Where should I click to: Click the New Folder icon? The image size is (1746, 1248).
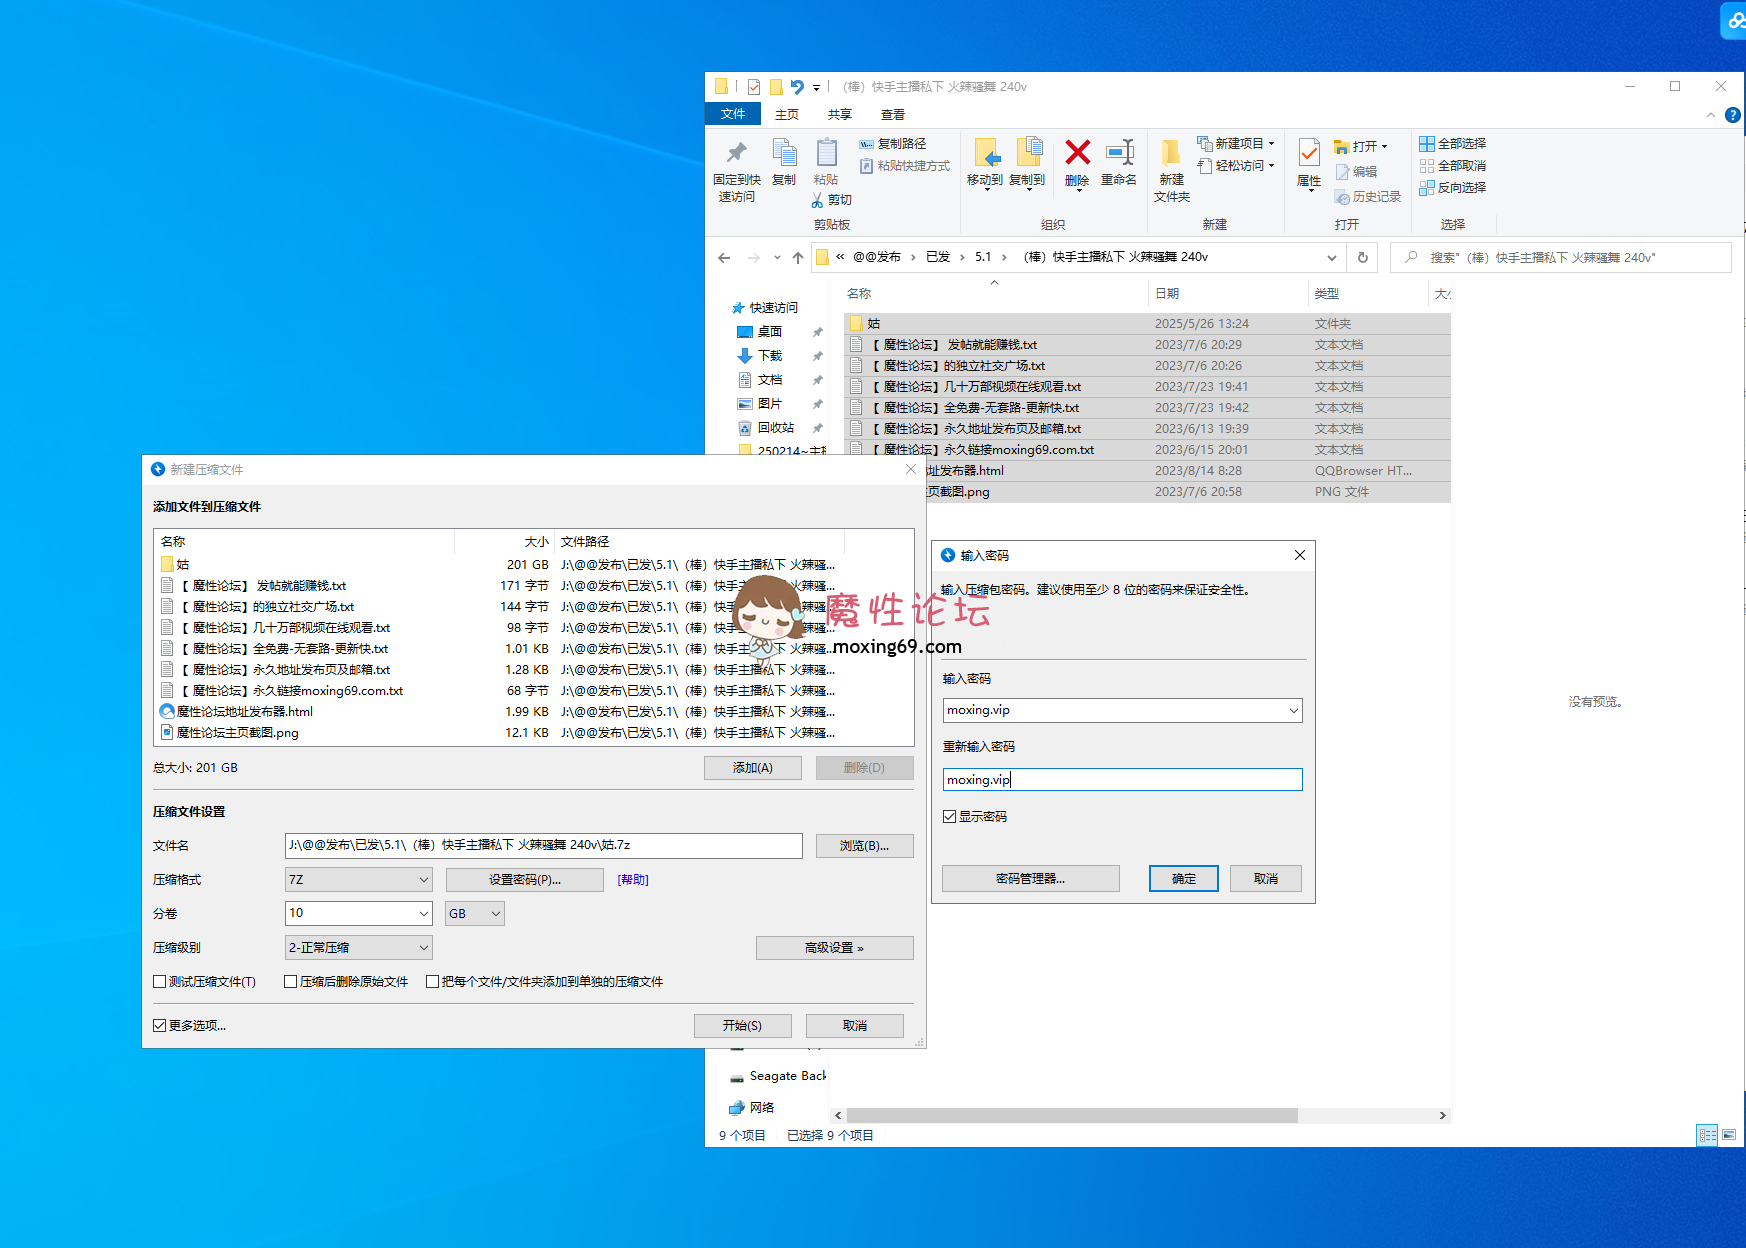(1171, 153)
